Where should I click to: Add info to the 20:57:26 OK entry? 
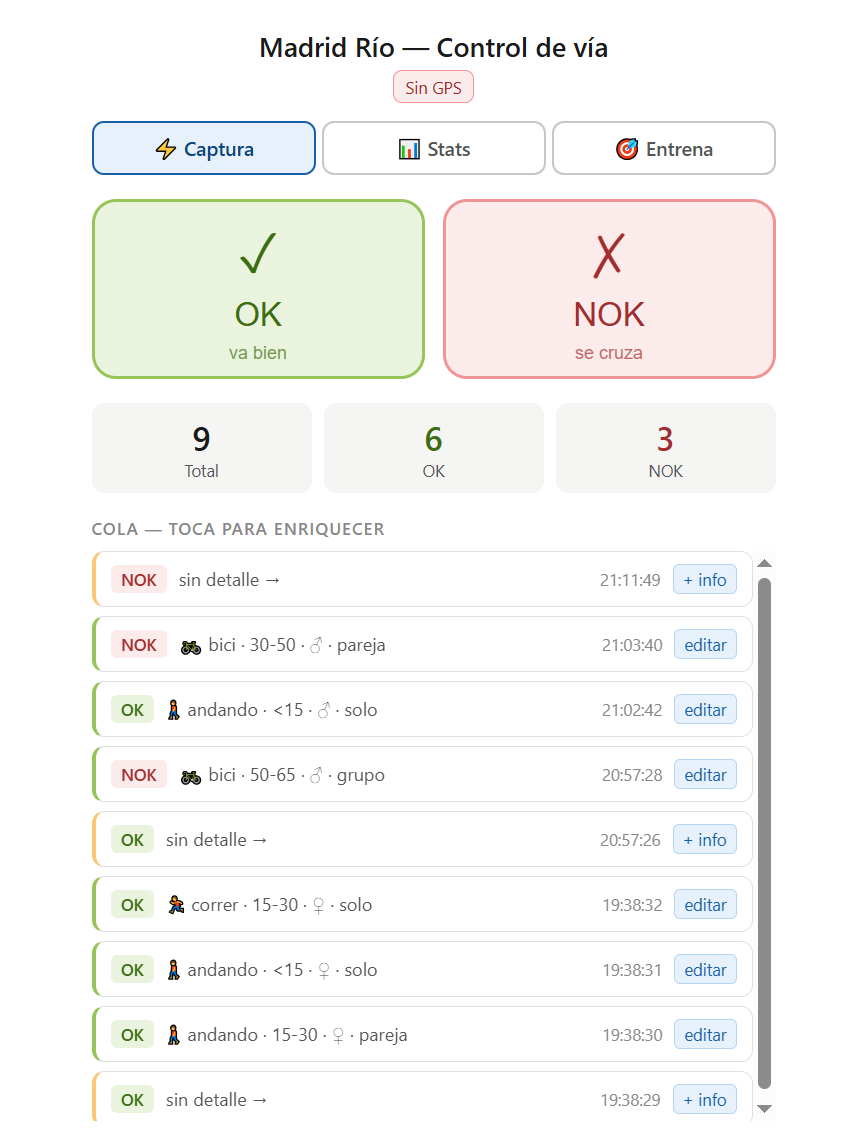click(x=704, y=840)
